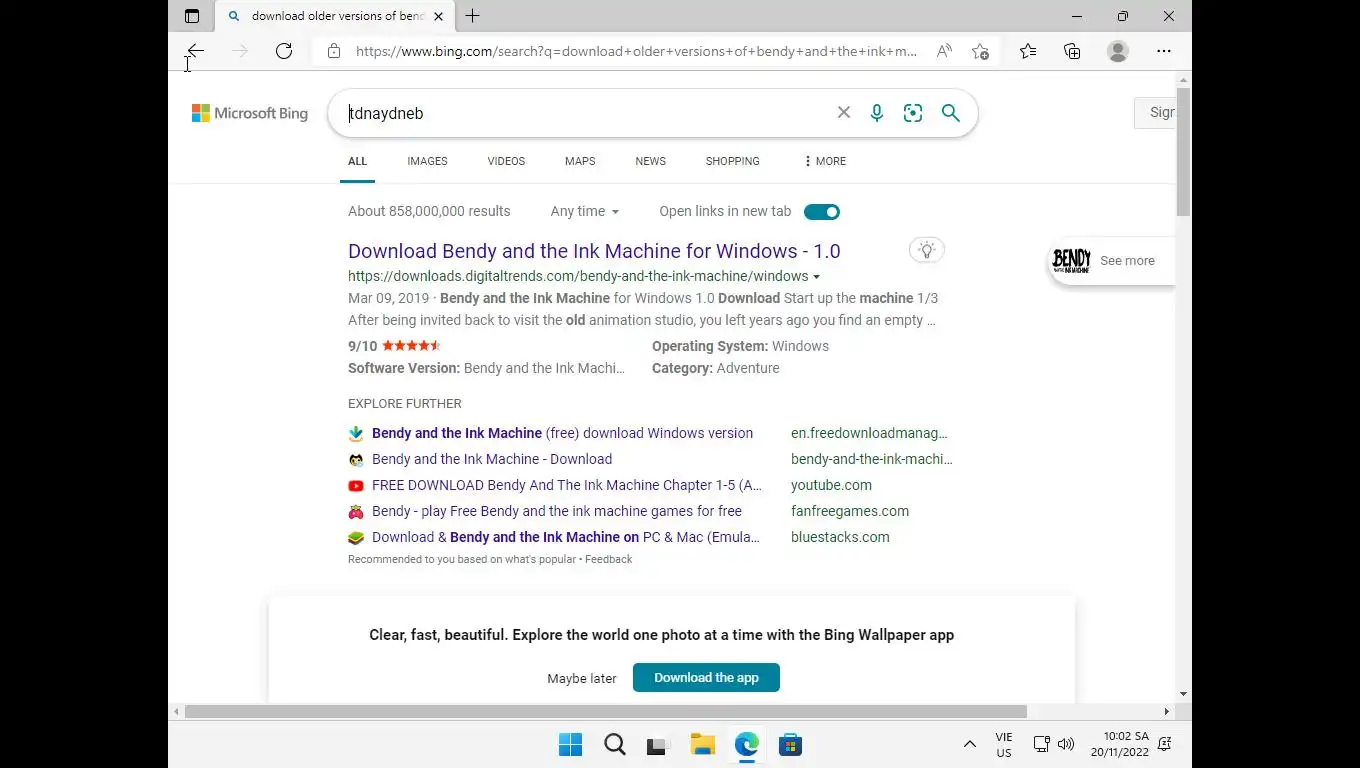
Task: Click the vertical page scrollbar
Action: (x=1184, y=152)
